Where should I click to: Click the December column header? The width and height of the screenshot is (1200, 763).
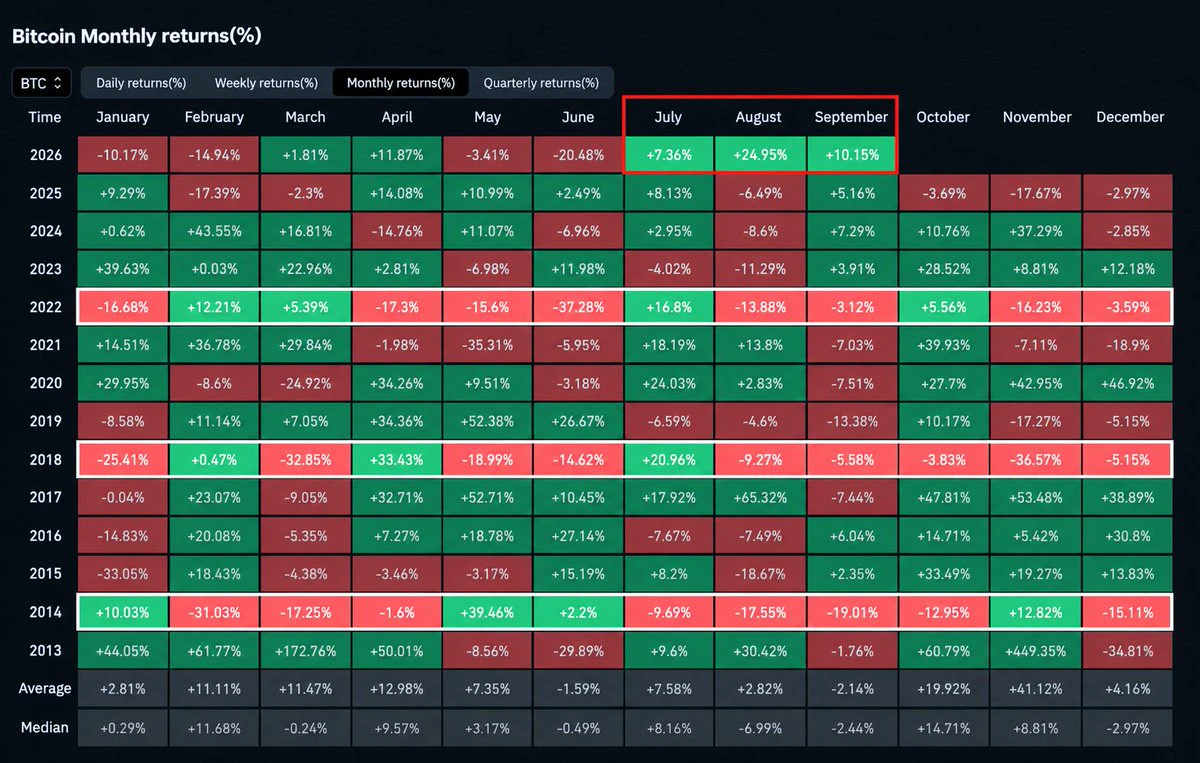point(1130,117)
